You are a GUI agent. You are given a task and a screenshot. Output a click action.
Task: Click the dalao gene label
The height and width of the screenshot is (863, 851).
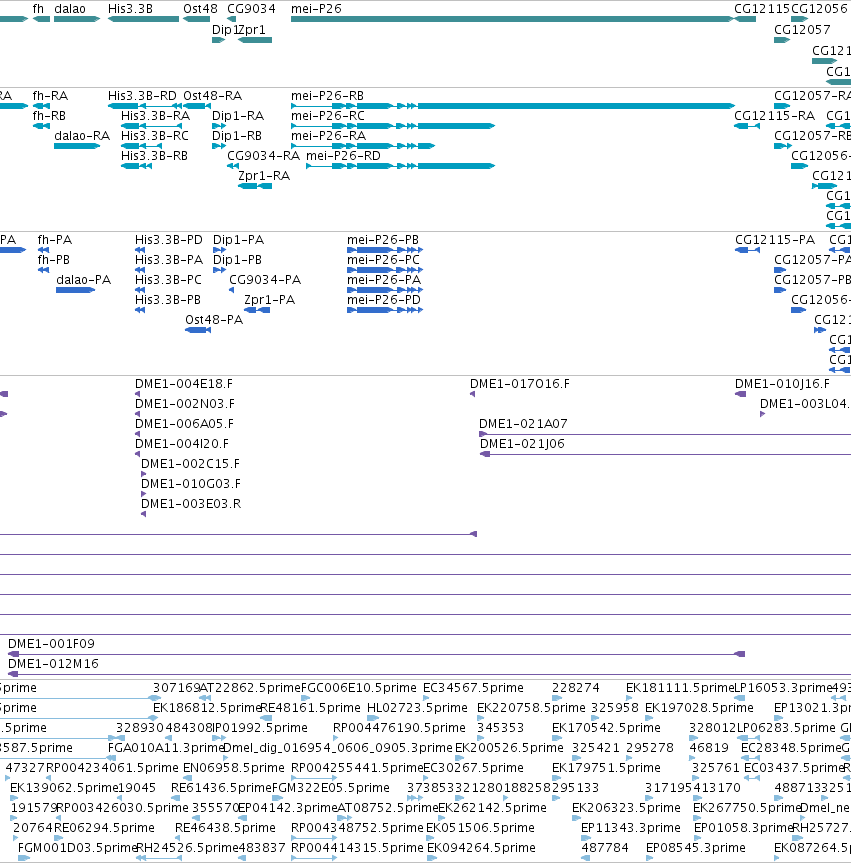70,9
